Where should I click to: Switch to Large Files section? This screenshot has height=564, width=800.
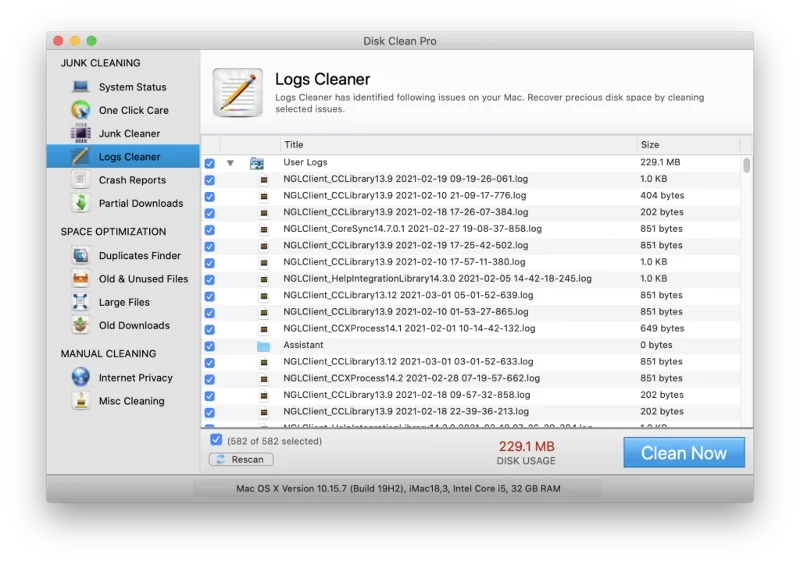124,302
